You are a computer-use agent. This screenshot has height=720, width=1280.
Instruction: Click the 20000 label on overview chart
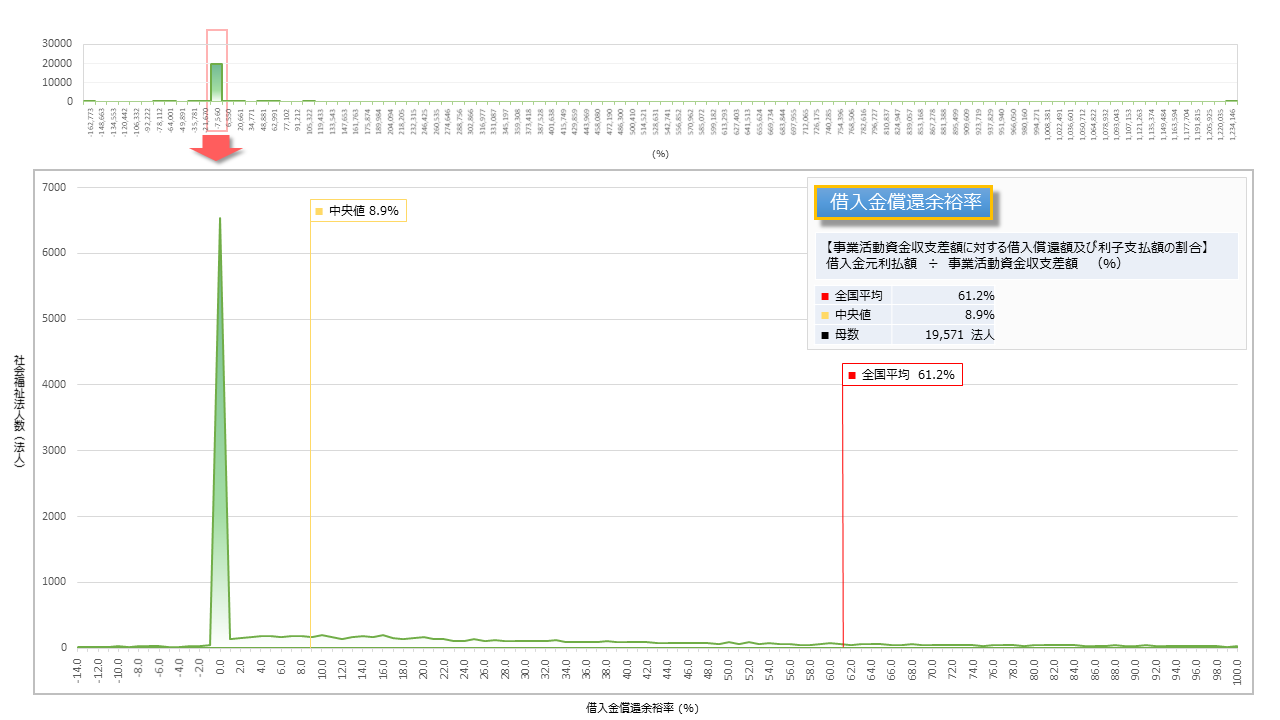[57, 63]
